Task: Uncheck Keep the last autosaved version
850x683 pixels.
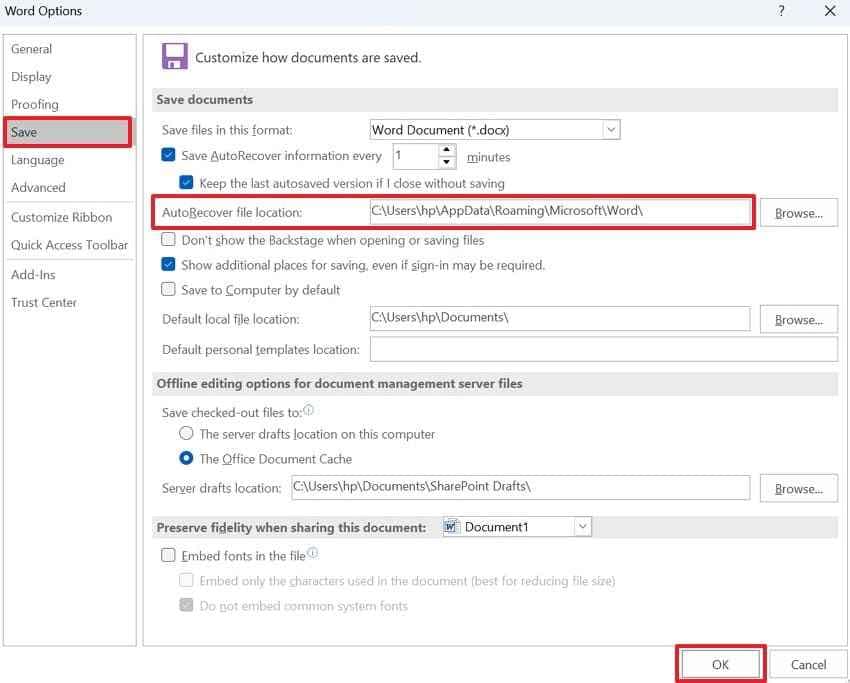Action: [x=186, y=183]
